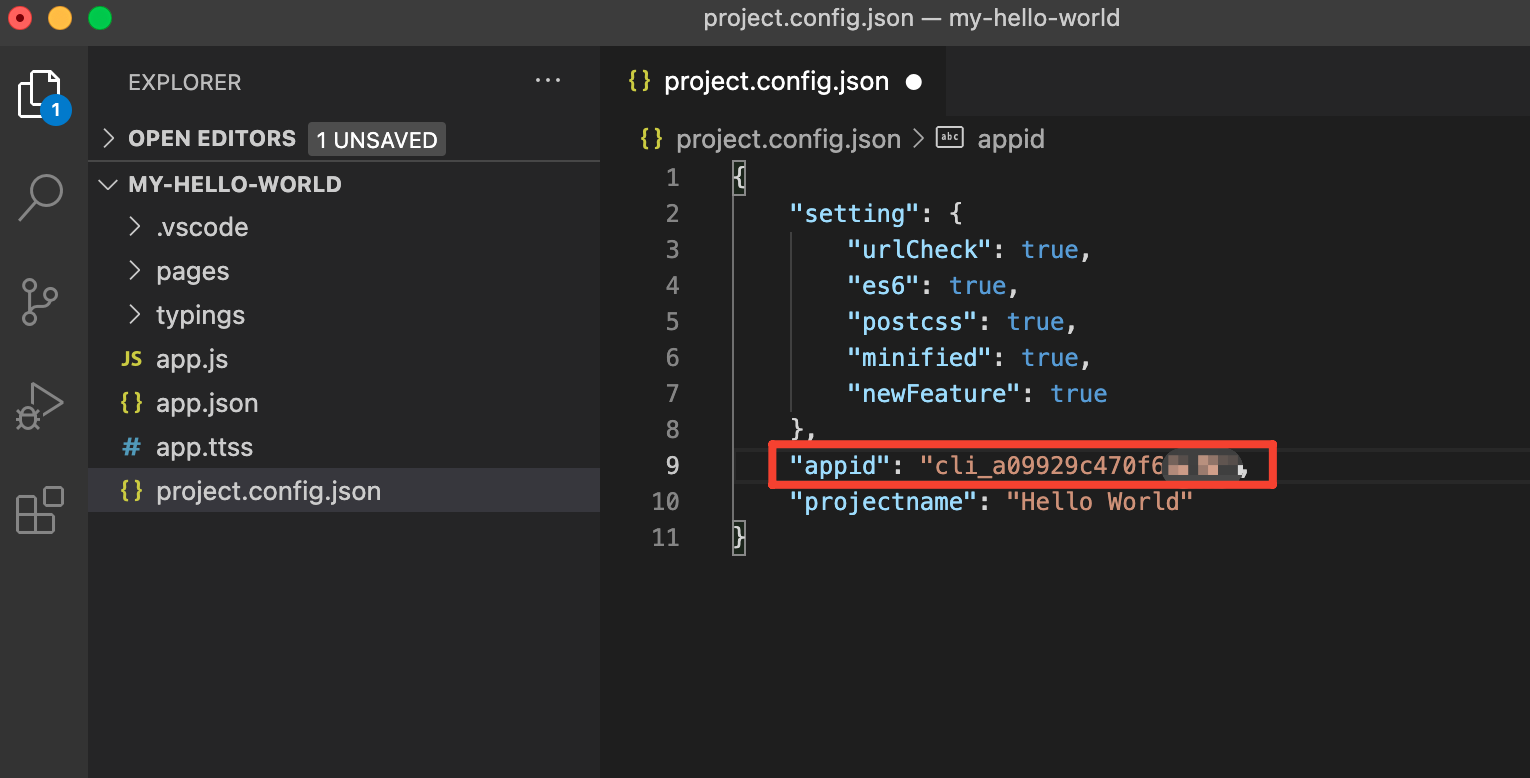Click the project.config.json breadcrumb segment
Viewport: 1530px width, 778px height.
[x=787, y=139]
